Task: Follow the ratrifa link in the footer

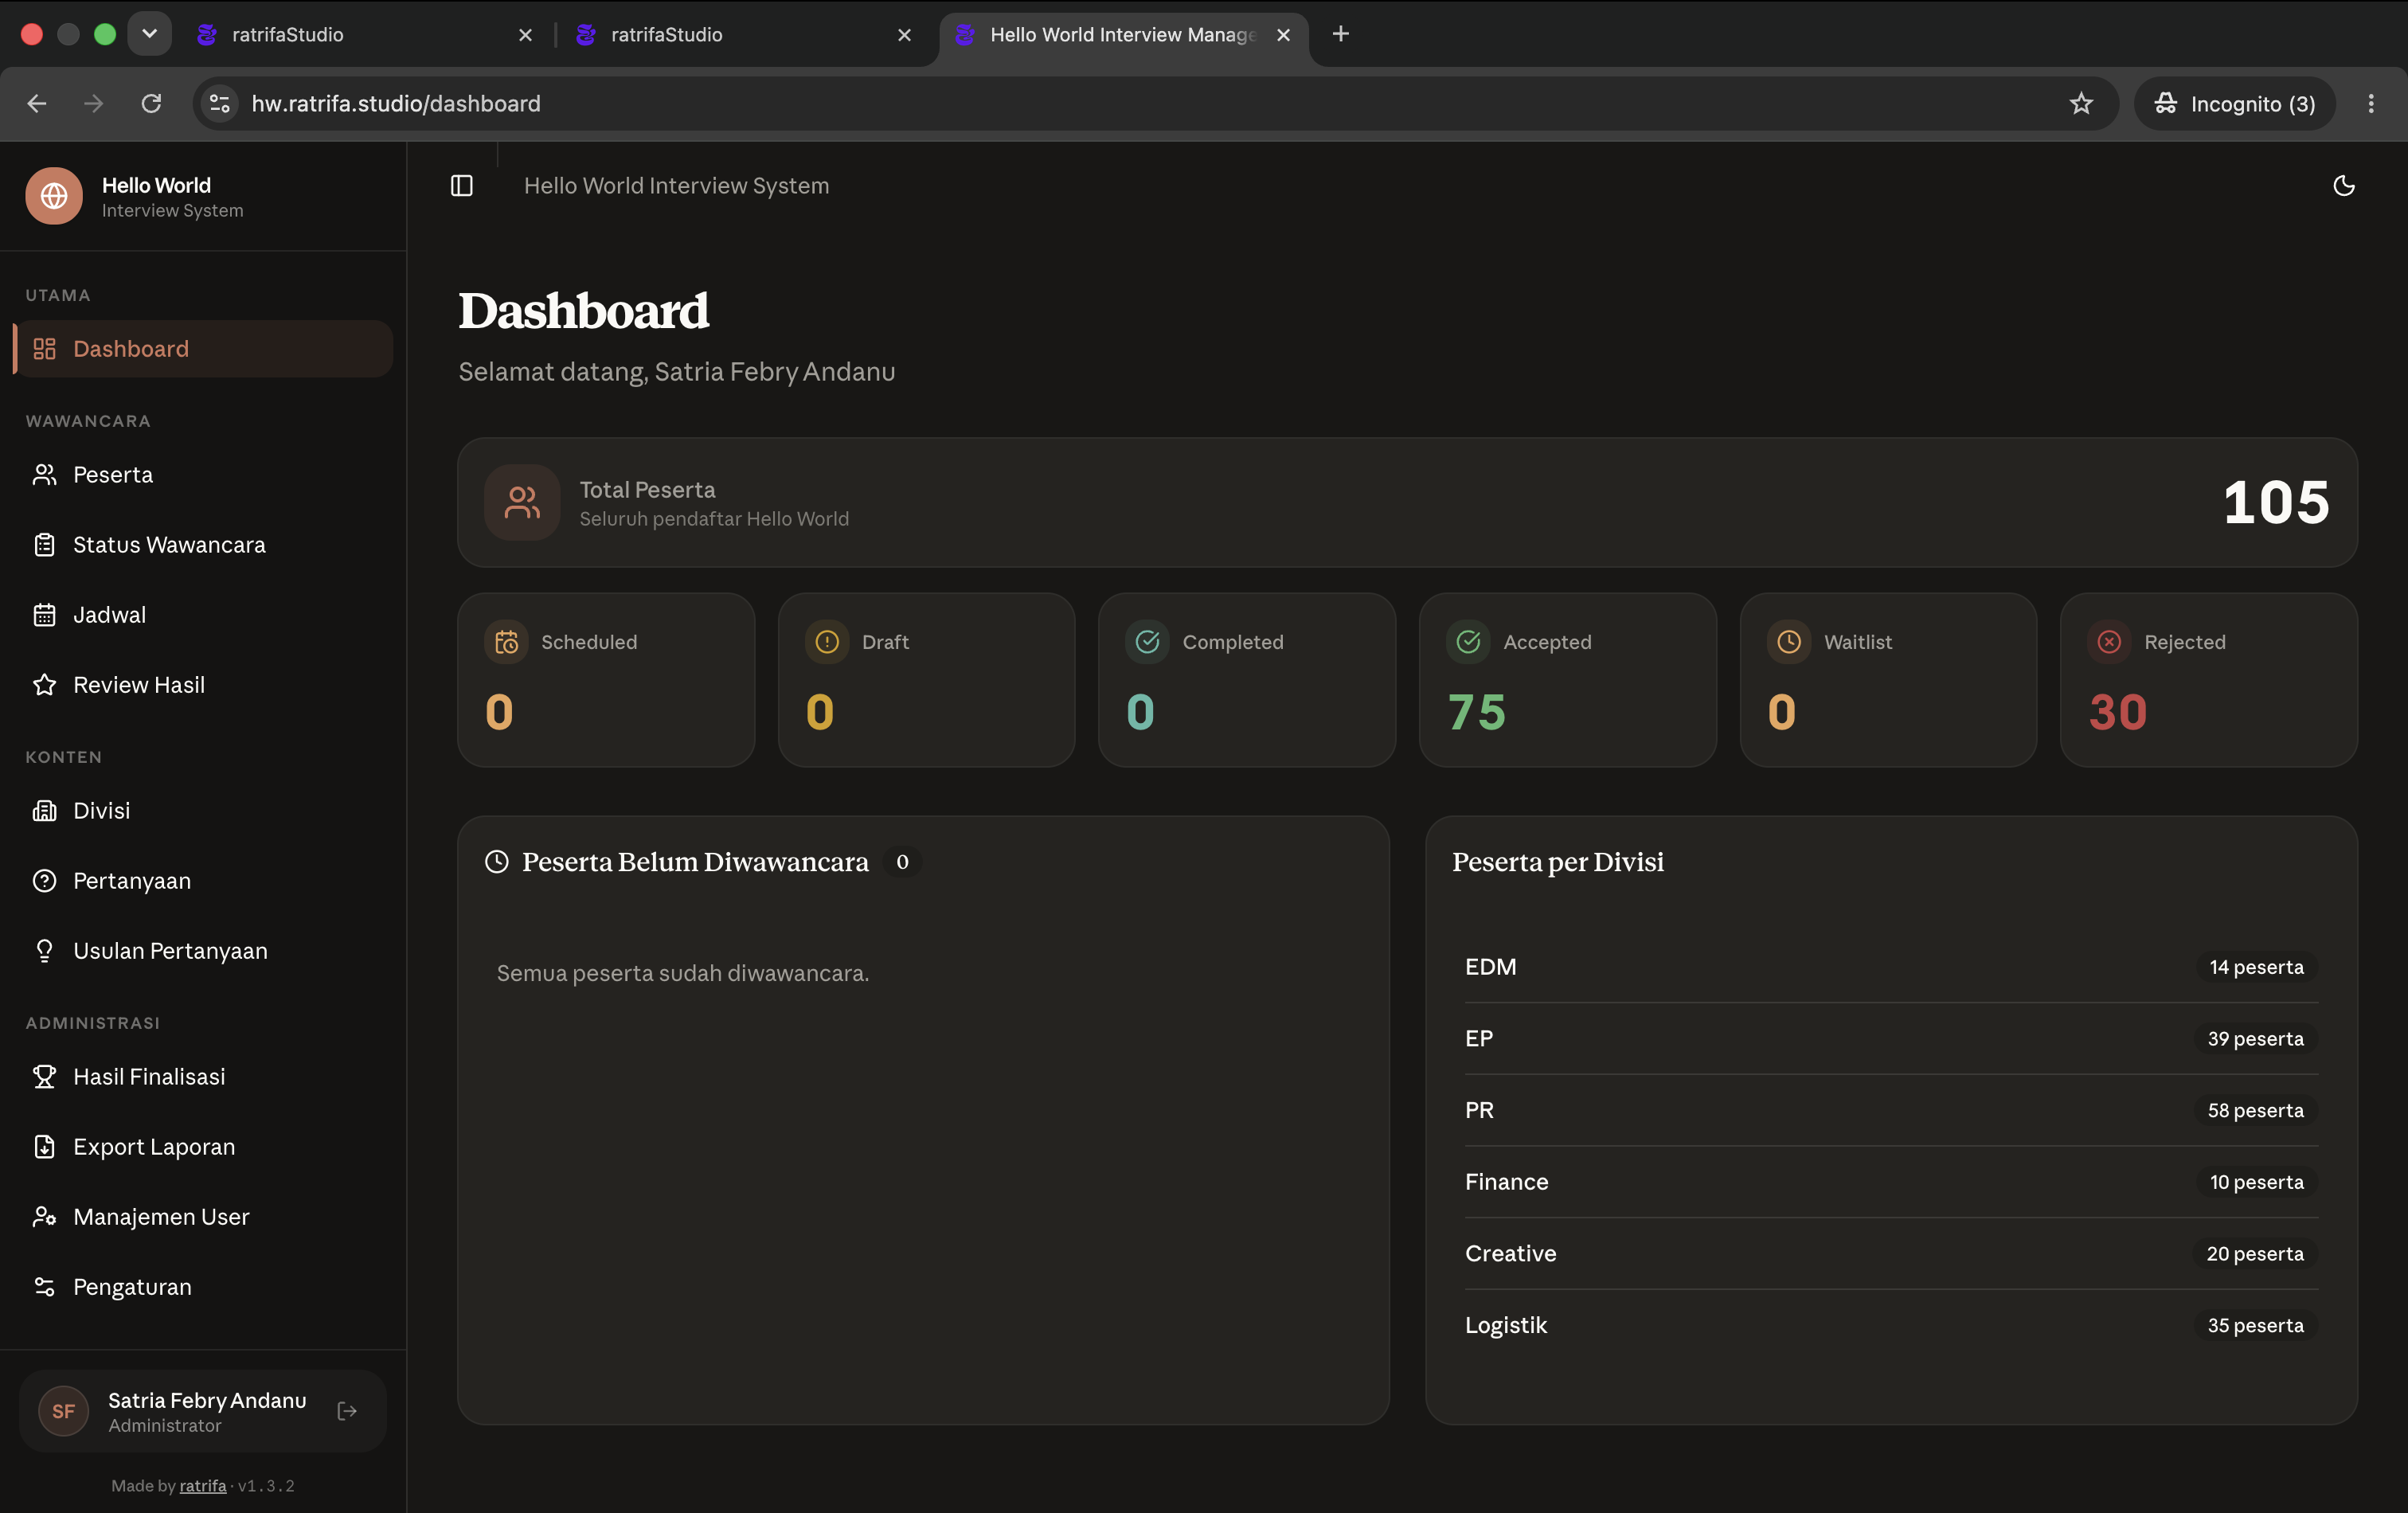Action: [203, 1486]
